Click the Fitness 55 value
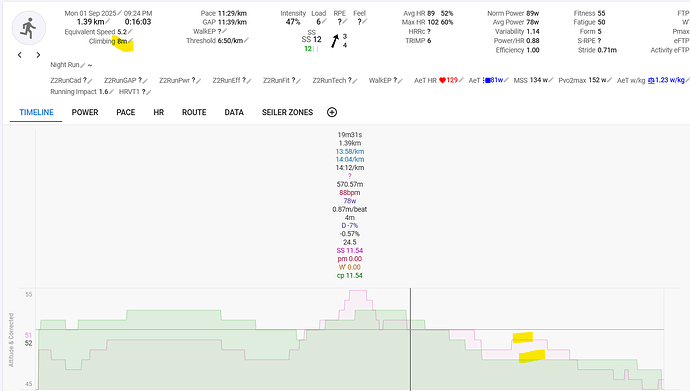Viewport: 690px width, 391px height. click(x=601, y=13)
